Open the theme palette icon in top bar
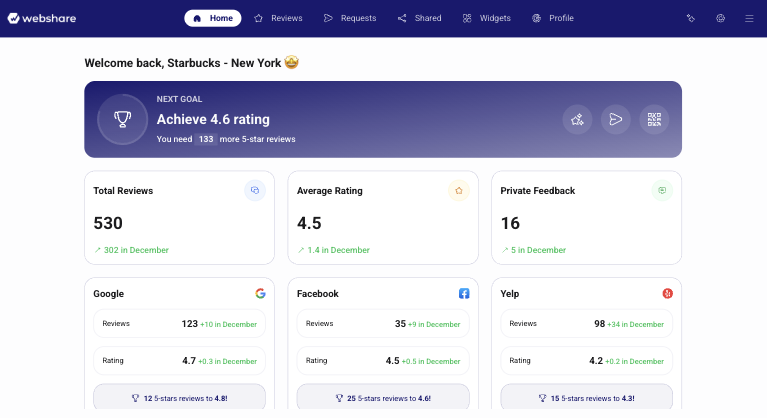 click(x=720, y=18)
